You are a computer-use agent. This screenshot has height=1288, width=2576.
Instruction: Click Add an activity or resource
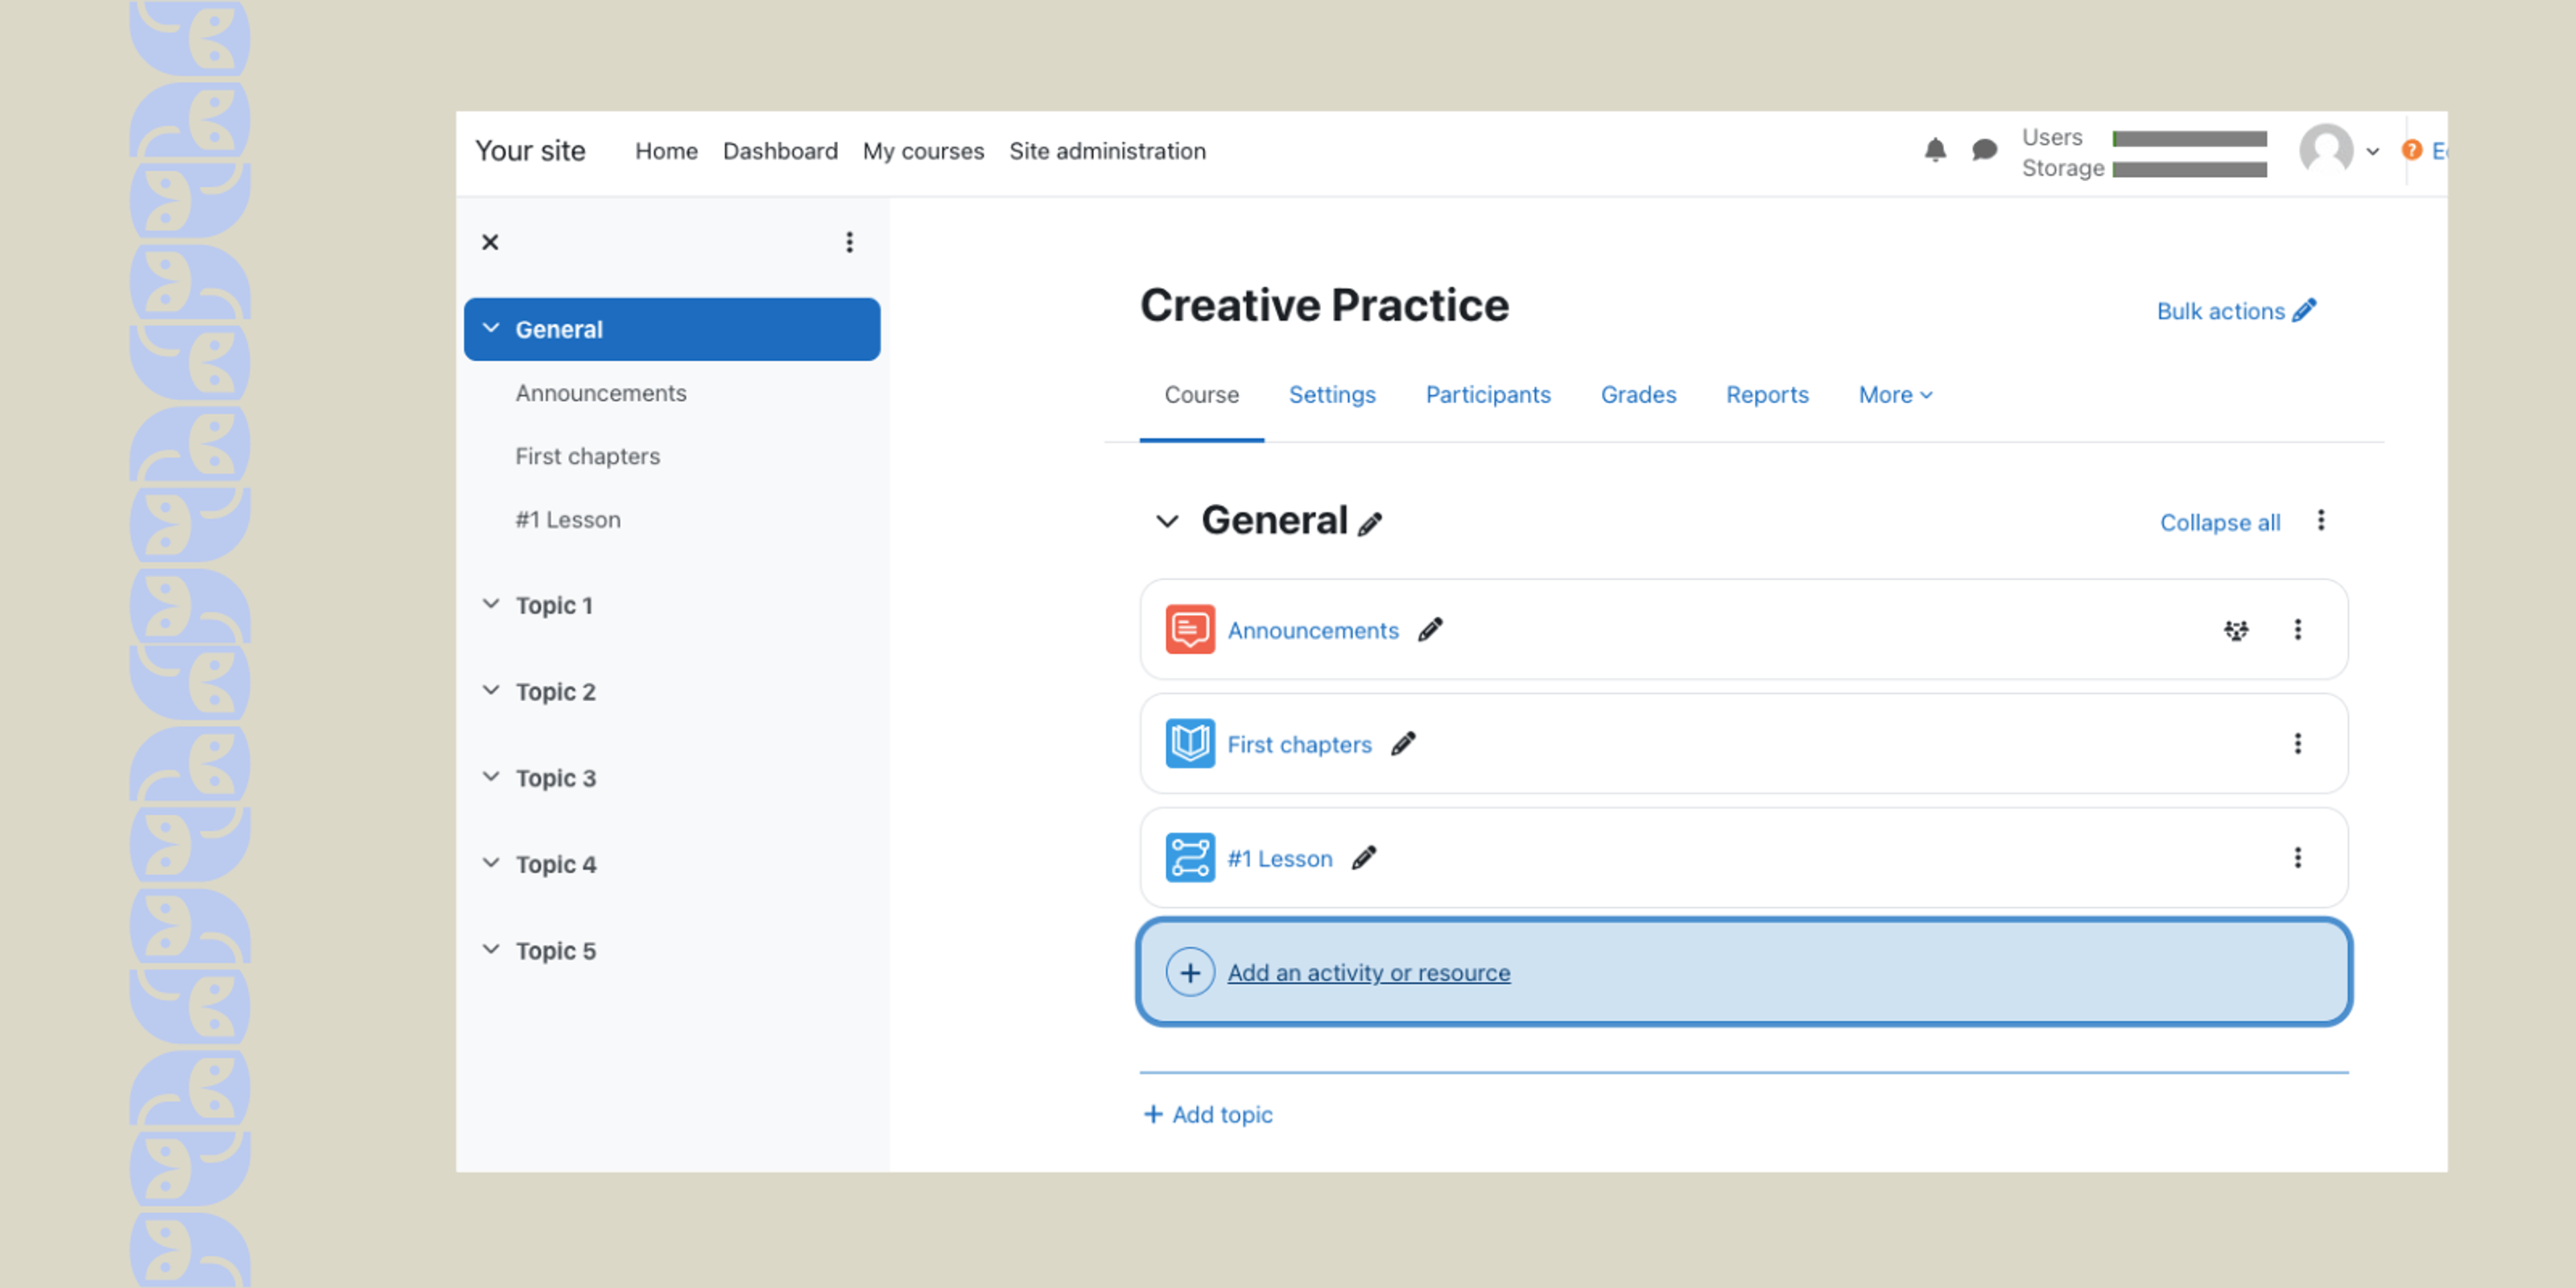1368,972
